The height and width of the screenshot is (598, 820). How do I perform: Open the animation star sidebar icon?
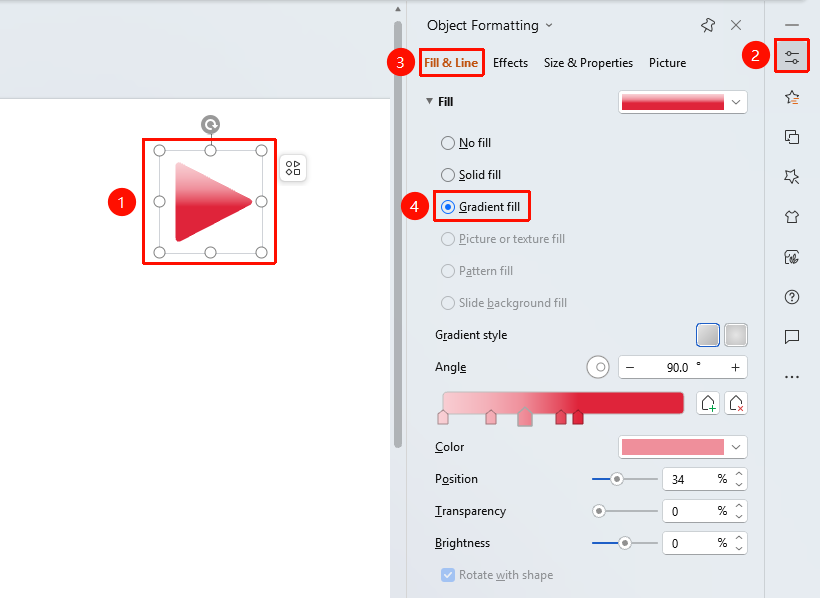point(792,97)
